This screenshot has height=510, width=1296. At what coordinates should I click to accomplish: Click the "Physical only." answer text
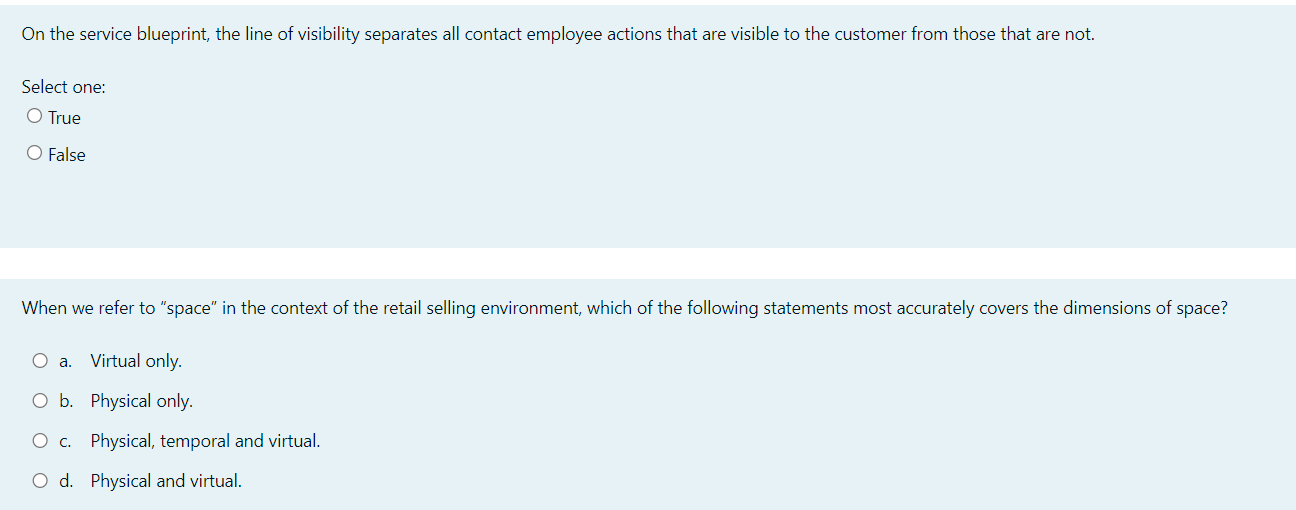(x=141, y=401)
